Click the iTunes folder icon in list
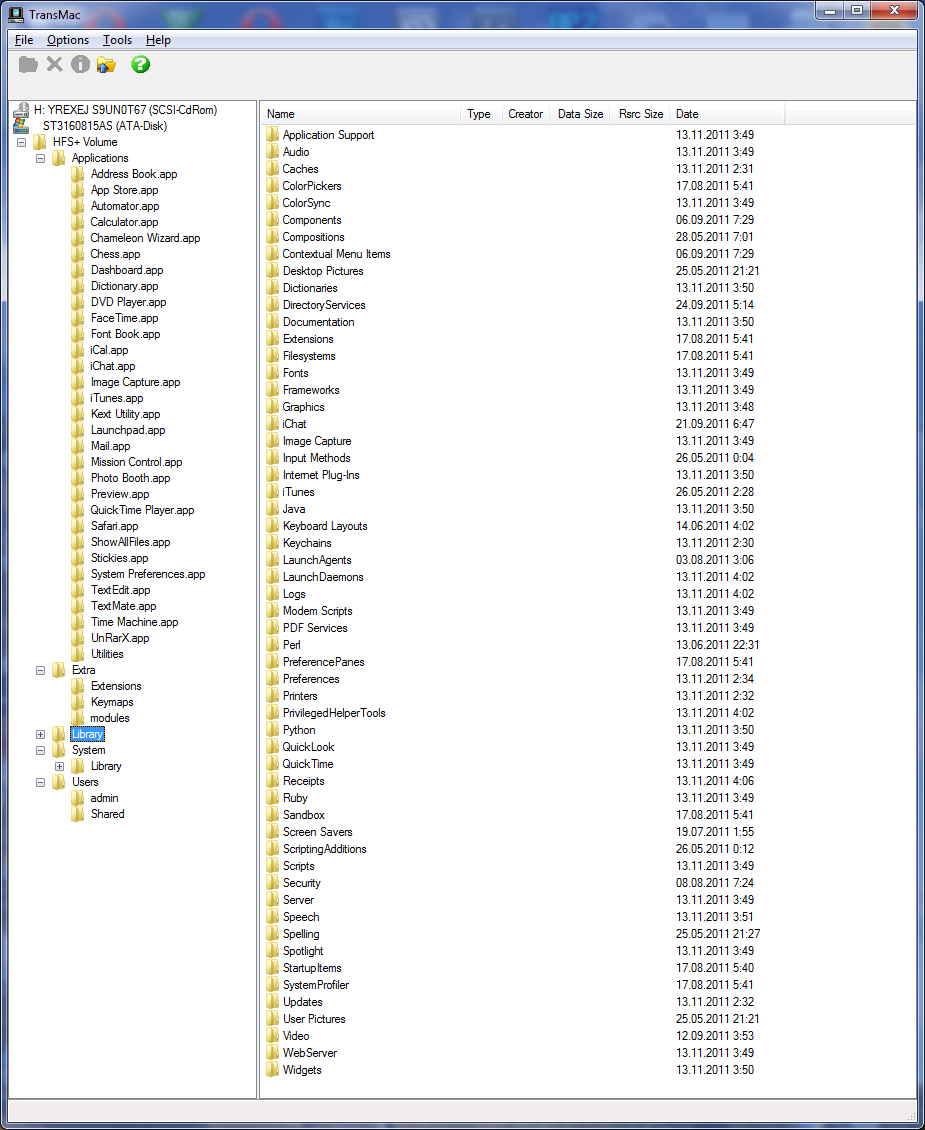 coord(272,492)
